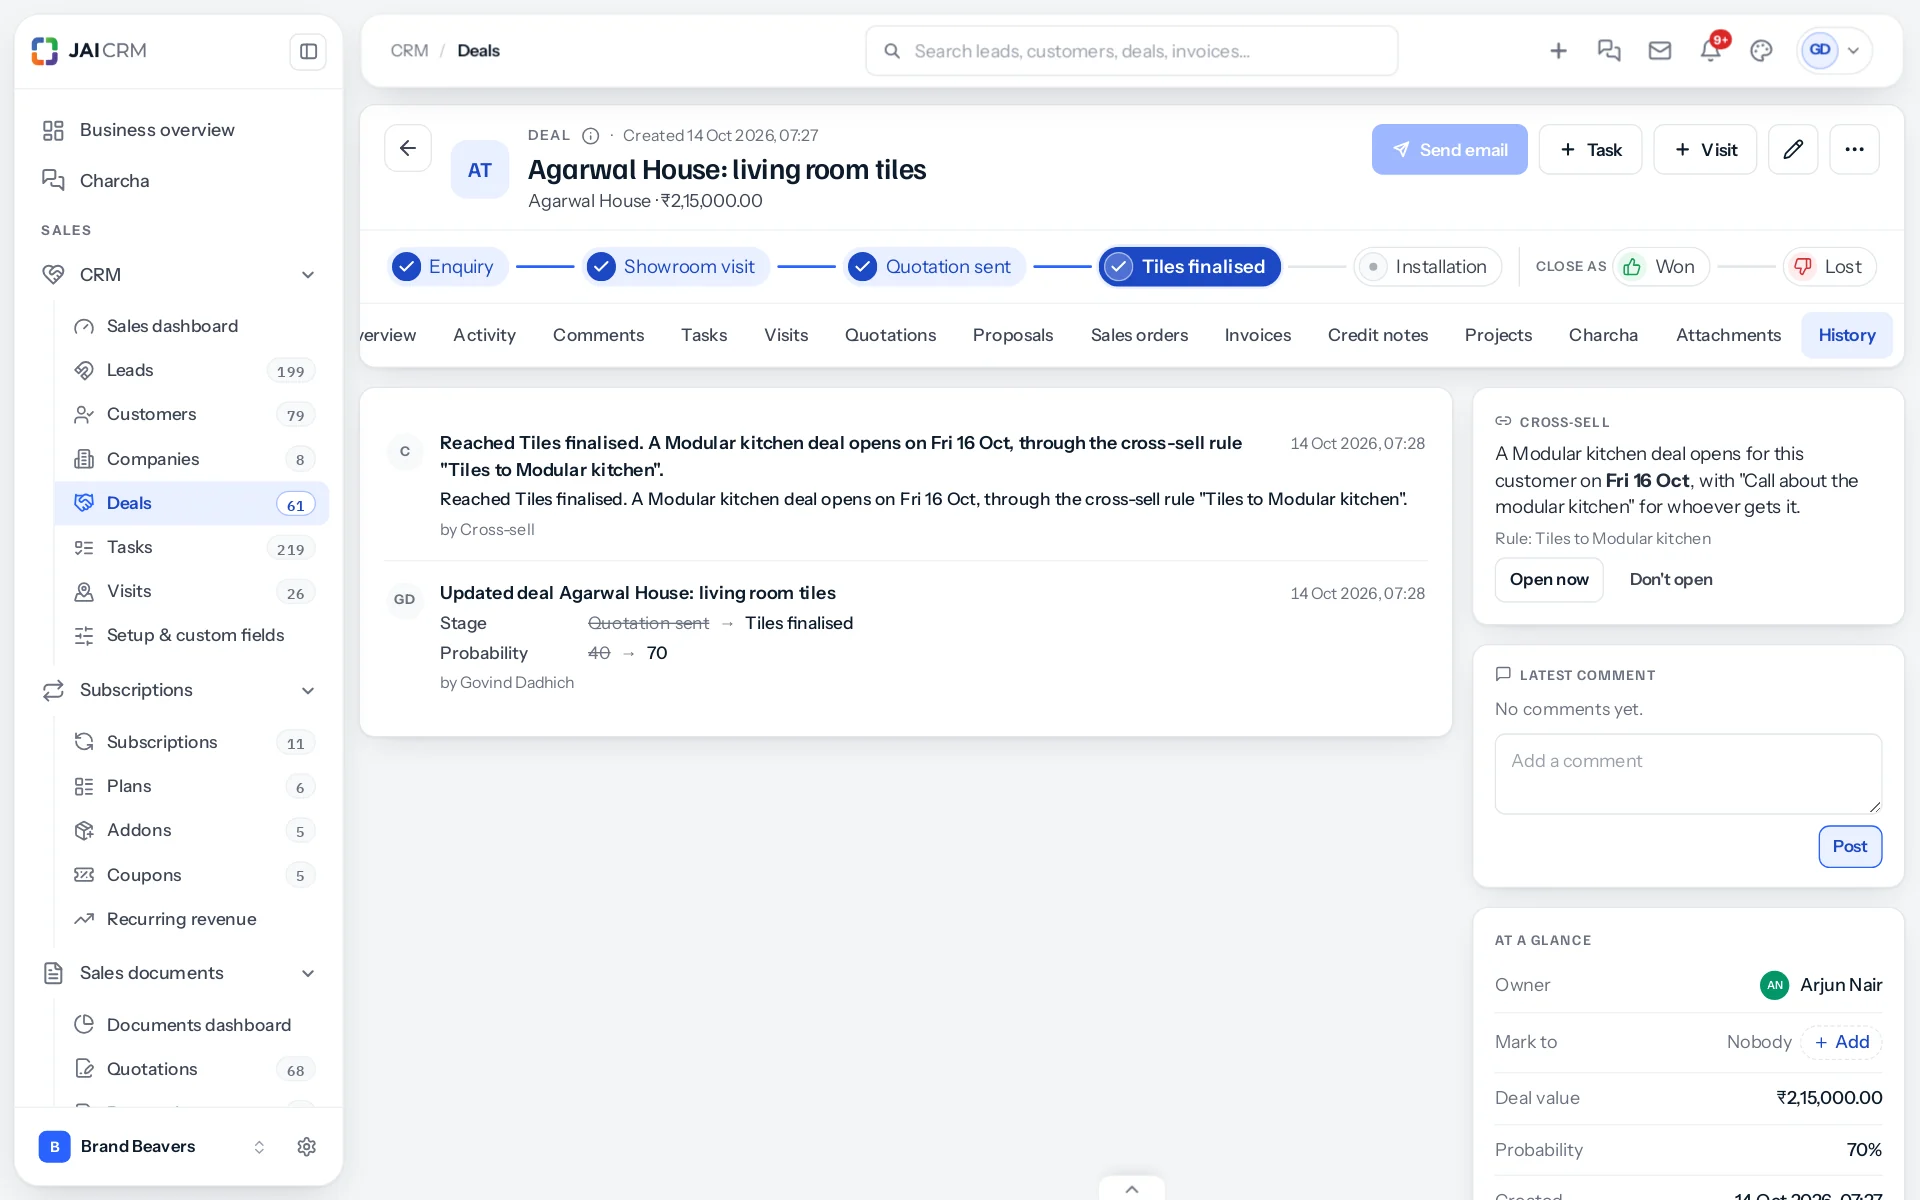Open workspace settings gear icon
Image resolution: width=1920 pixels, height=1200 pixels.
[x=307, y=1146]
